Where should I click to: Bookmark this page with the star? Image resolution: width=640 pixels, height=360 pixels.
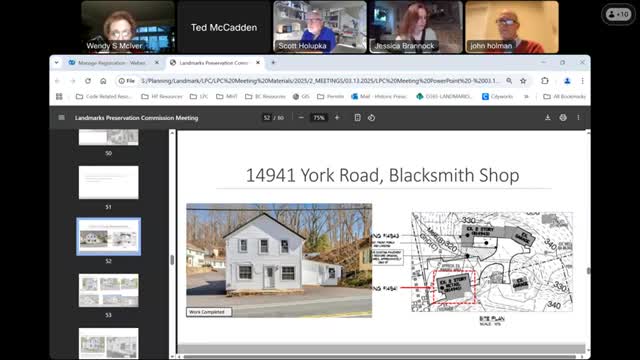pyautogui.click(x=523, y=81)
